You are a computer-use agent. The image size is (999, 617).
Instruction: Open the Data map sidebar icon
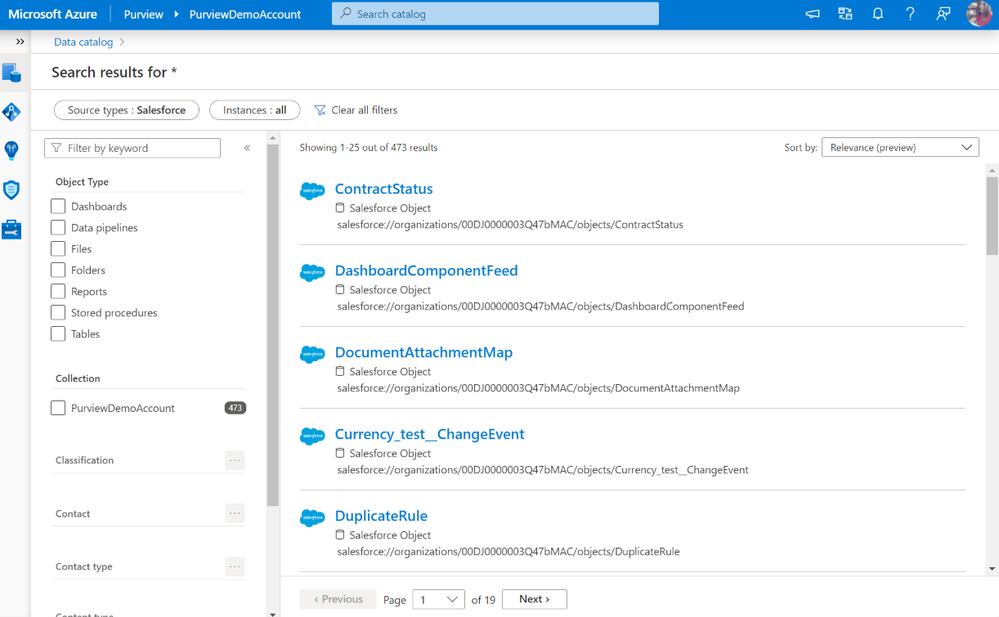coord(11,112)
